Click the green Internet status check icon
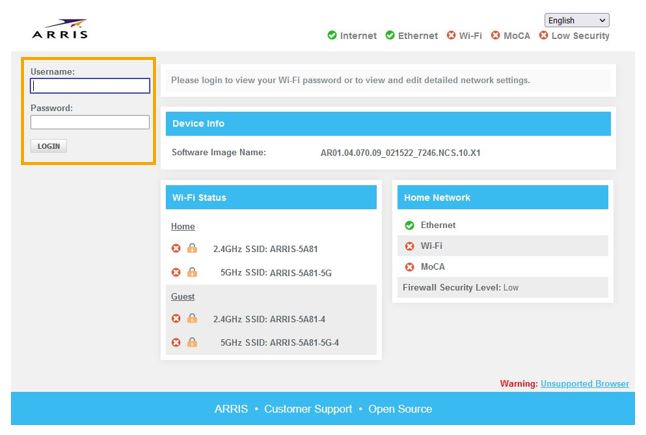646x435 pixels. [x=332, y=35]
